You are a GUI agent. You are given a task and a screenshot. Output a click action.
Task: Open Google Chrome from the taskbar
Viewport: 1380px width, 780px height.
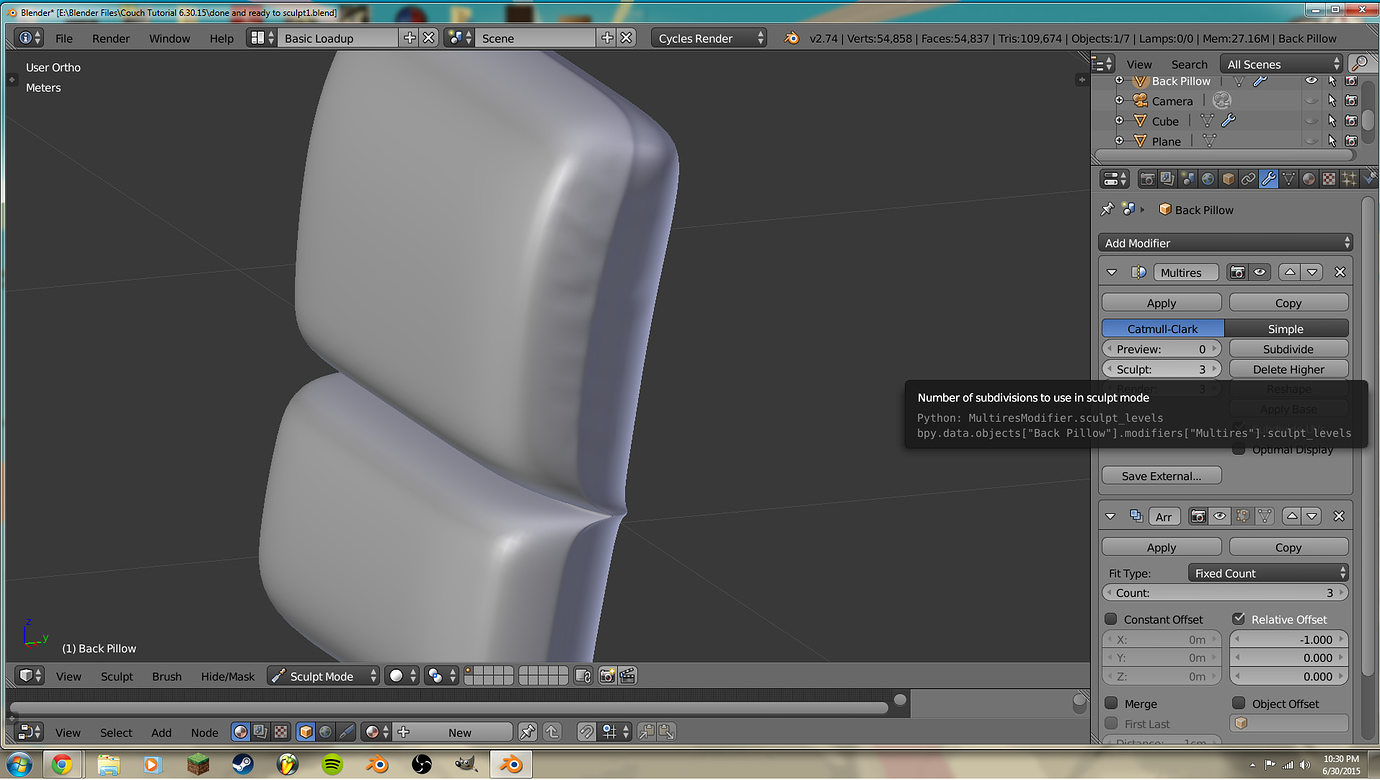click(x=62, y=765)
